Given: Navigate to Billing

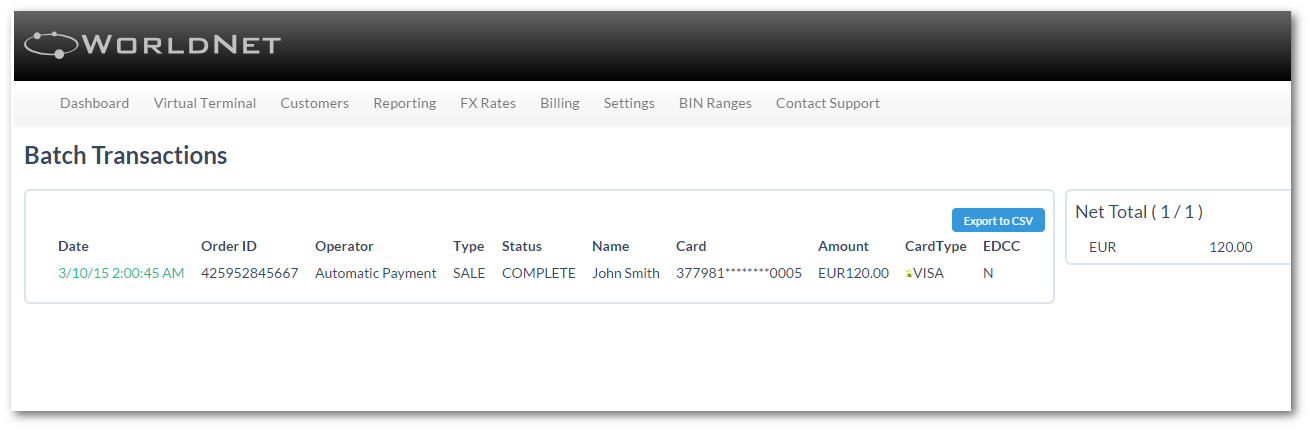Looking at the screenshot, I should tap(559, 103).
